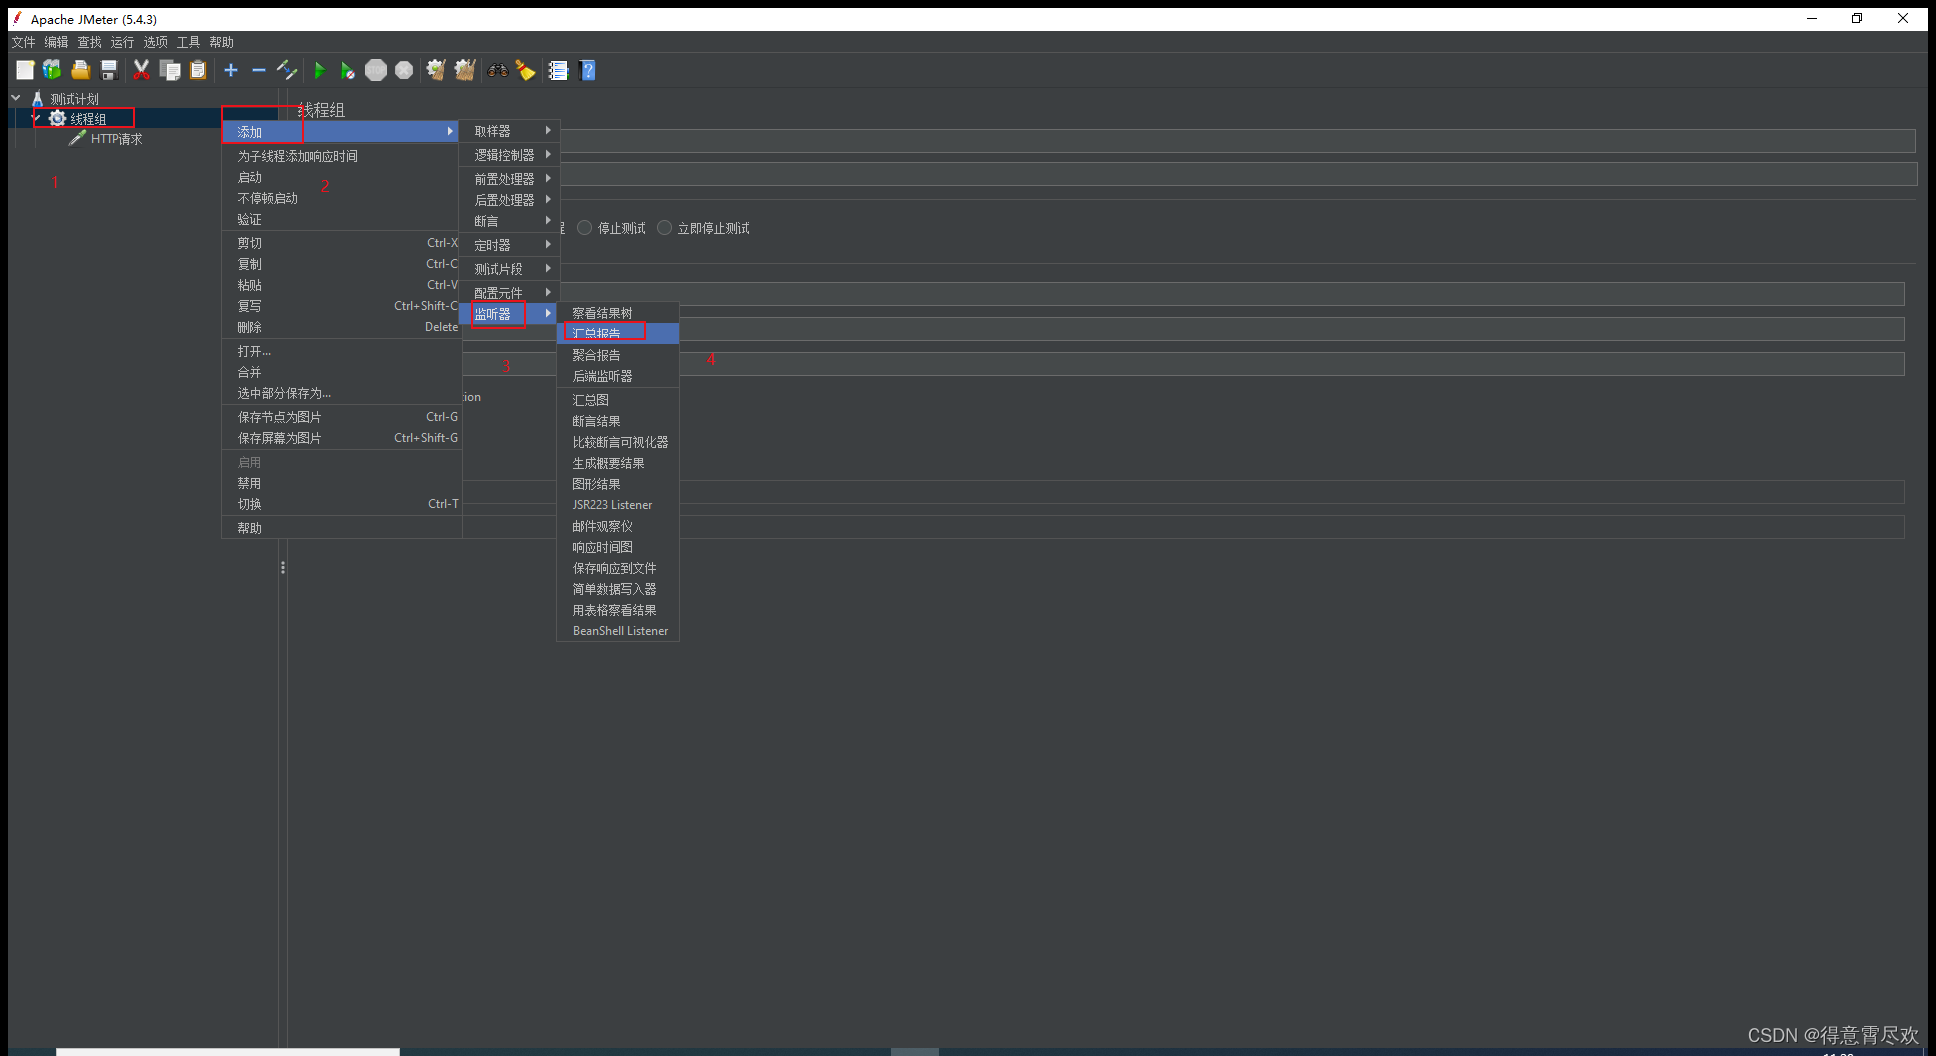
Task: Click the Copy icon in toolbar
Action: (x=170, y=70)
